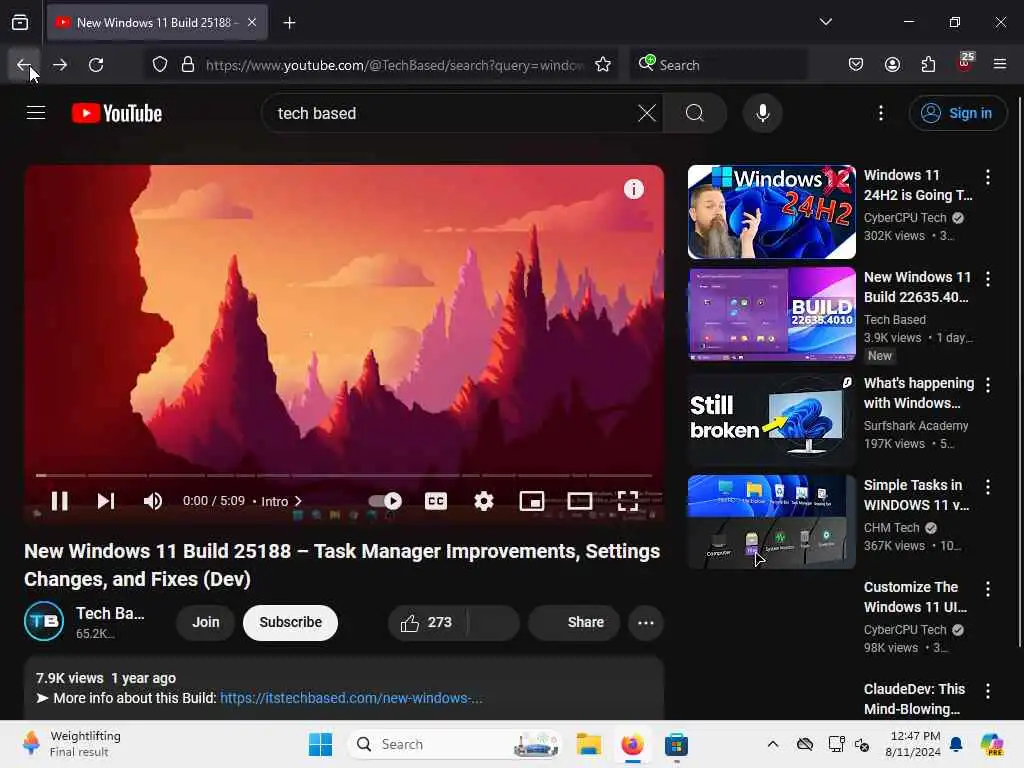
Task: Join the Tech Based channel
Action: 206,623
